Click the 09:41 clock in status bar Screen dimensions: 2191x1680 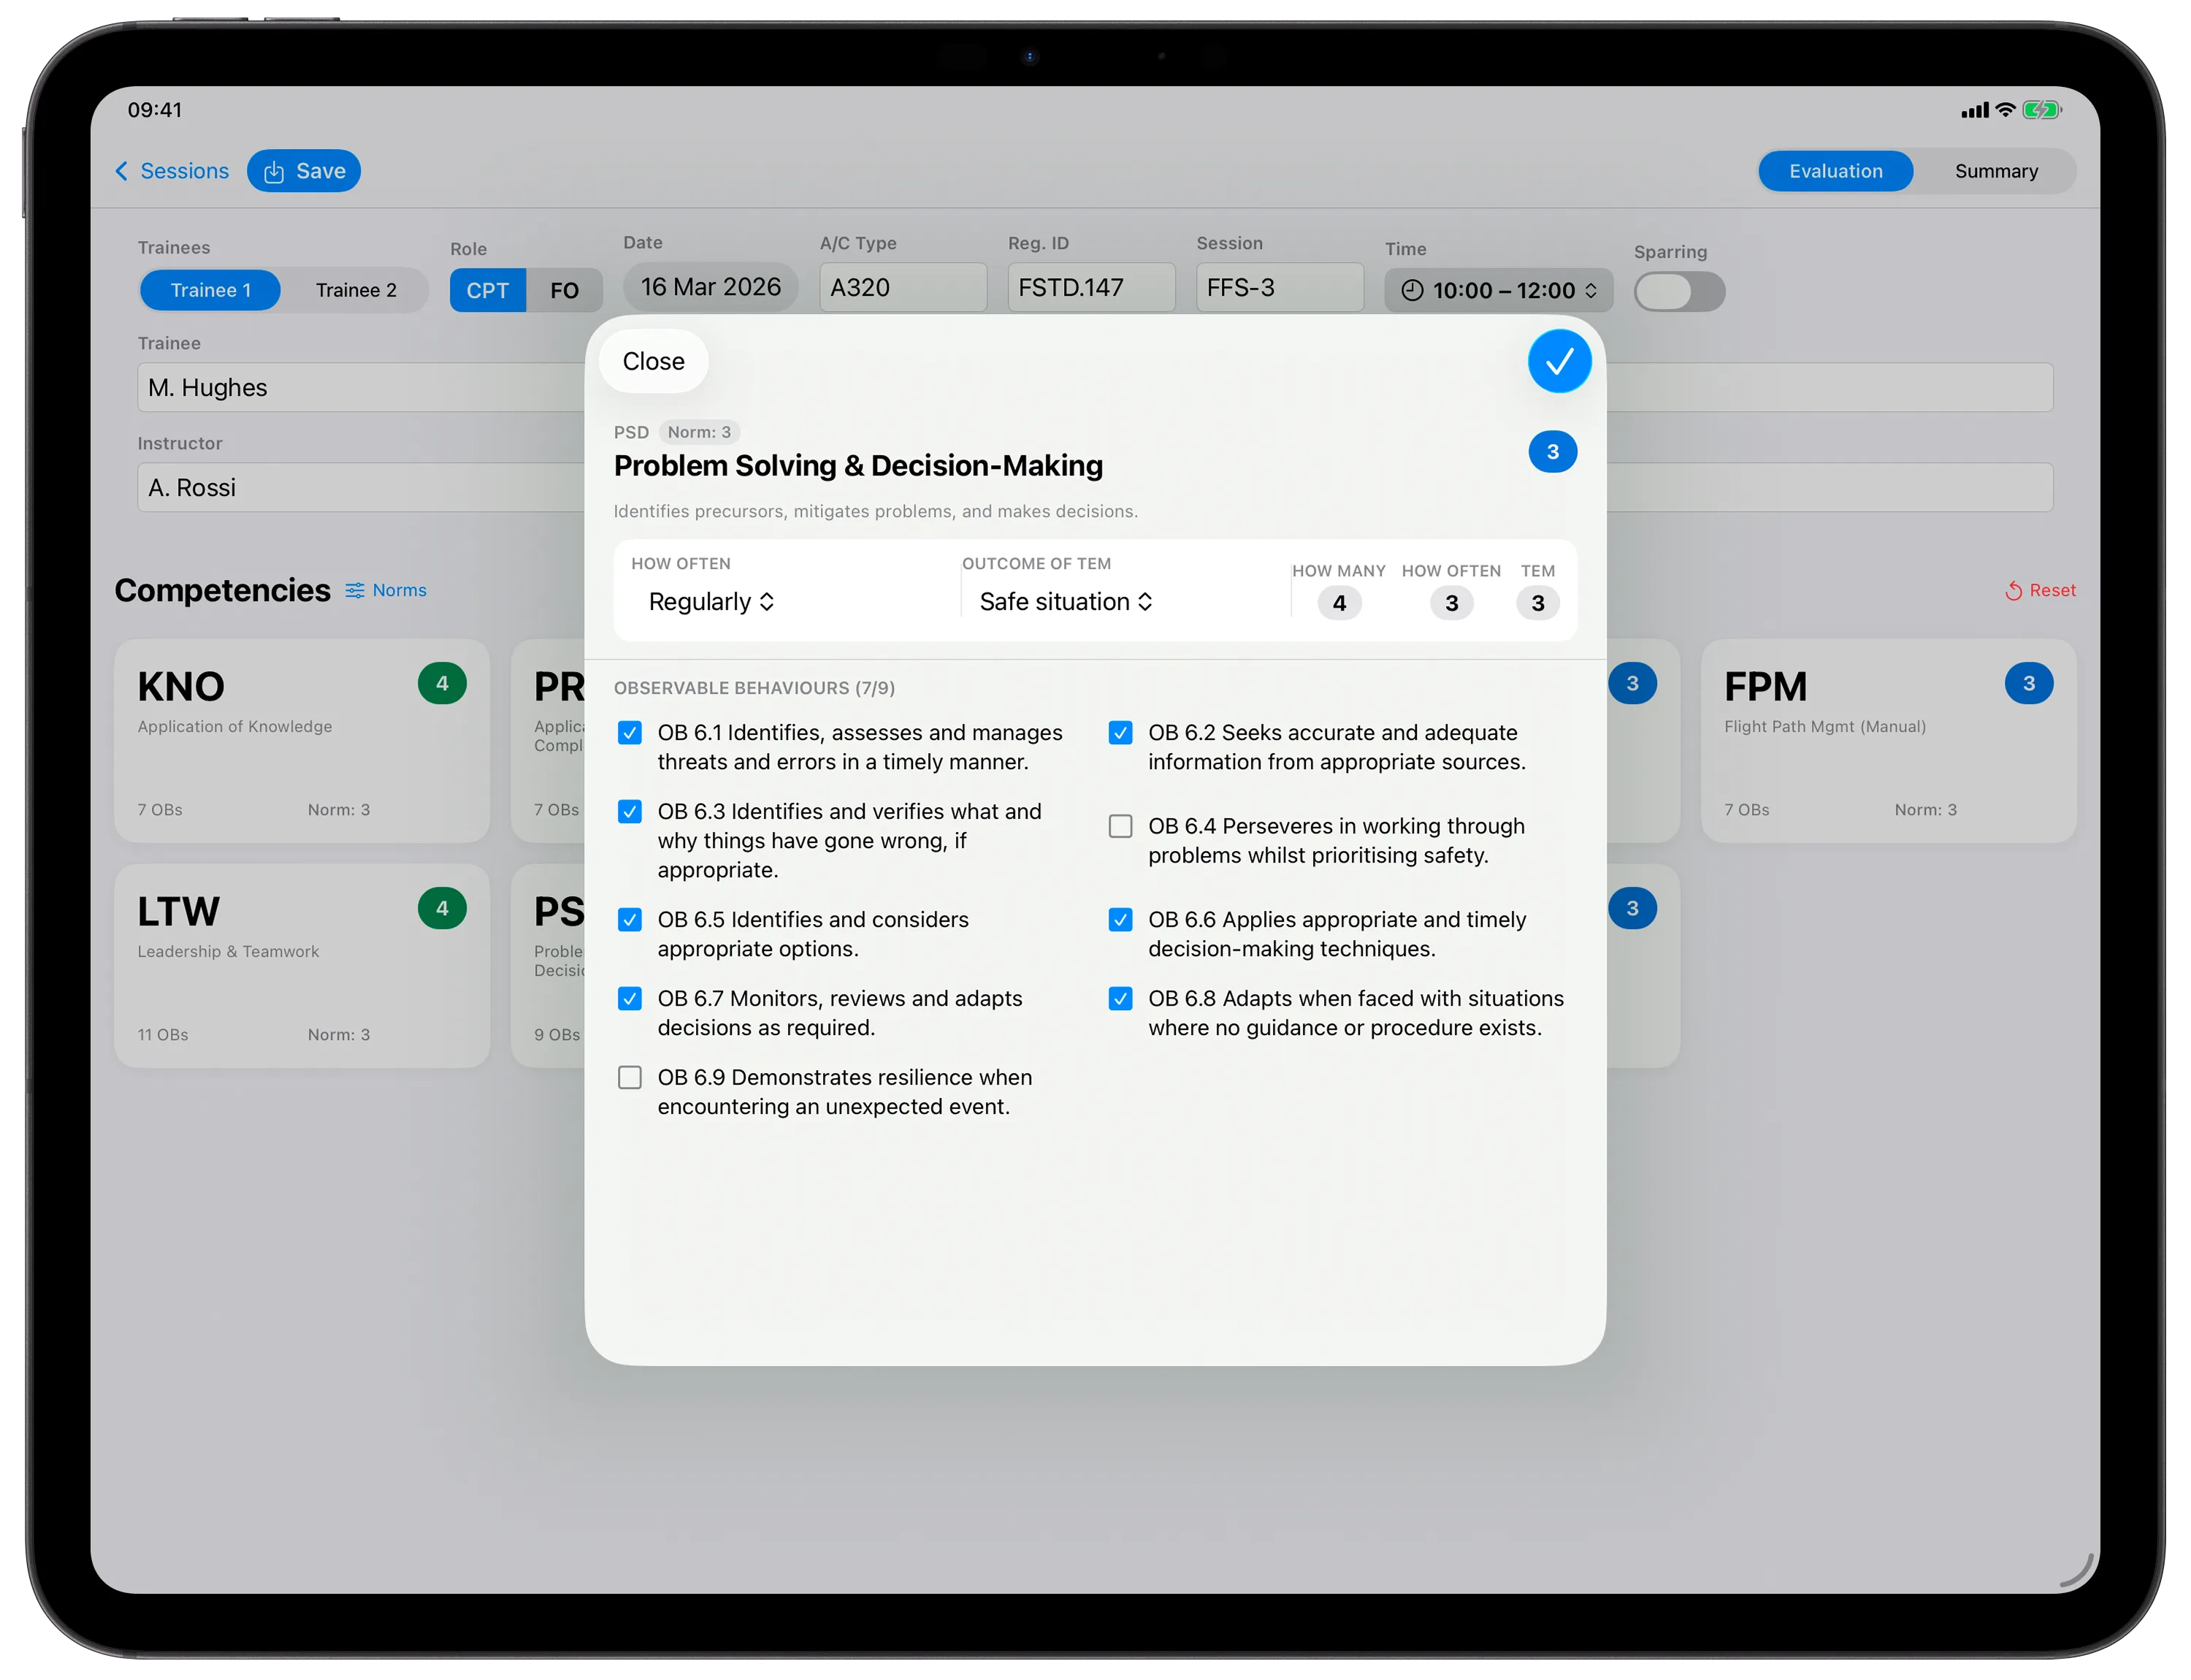[x=155, y=110]
